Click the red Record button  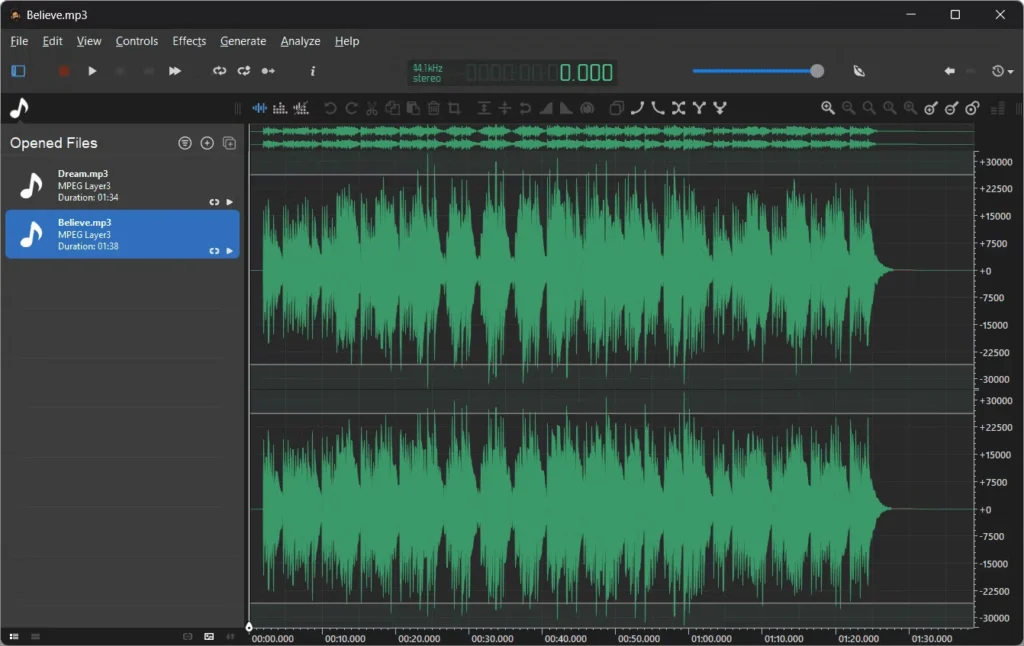pos(64,71)
